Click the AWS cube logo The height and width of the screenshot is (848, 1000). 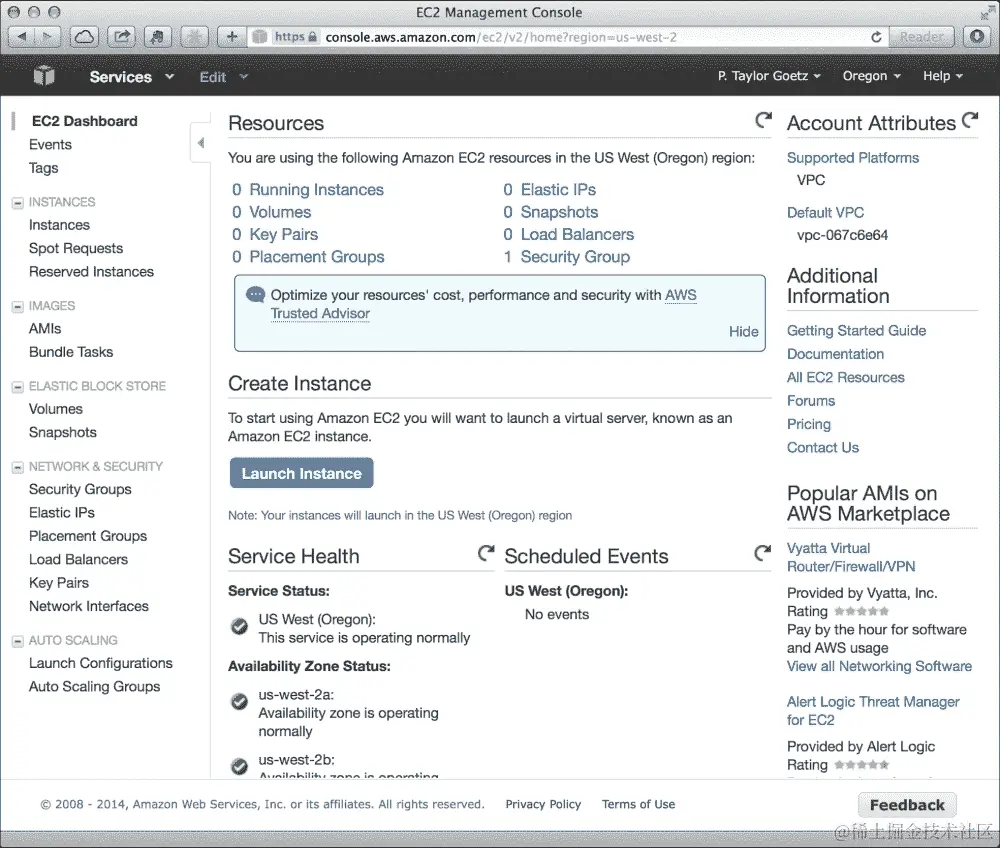44,76
